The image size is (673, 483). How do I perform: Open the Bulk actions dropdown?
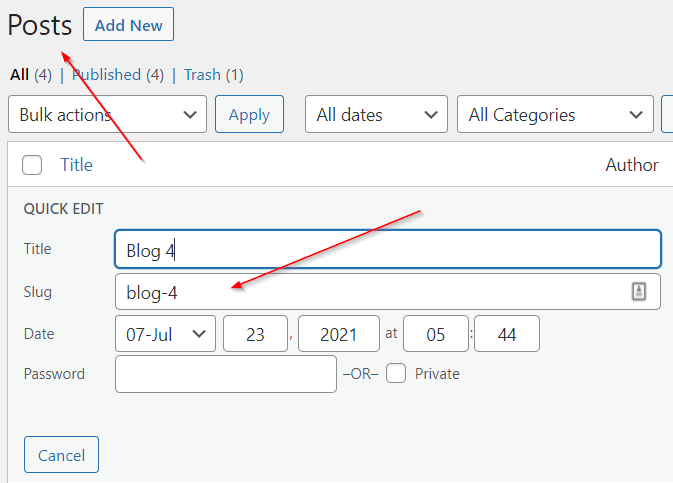click(x=107, y=115)
